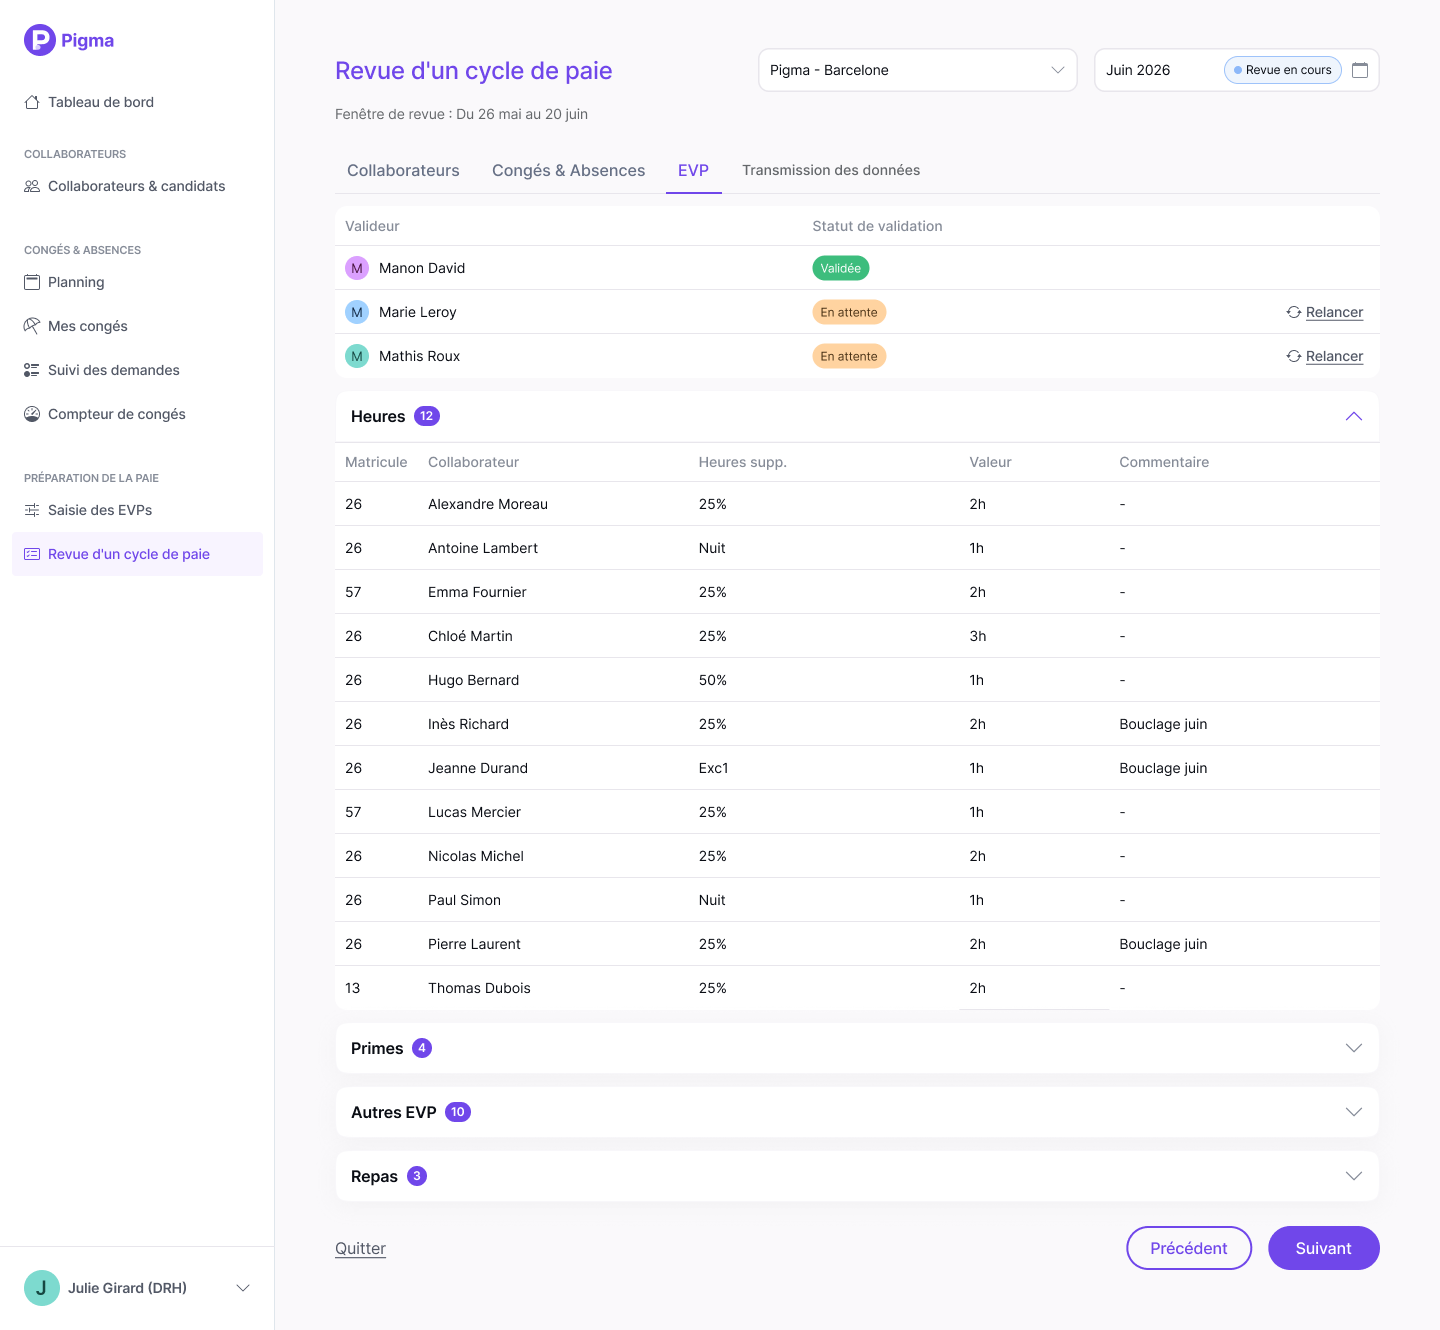
Task: Open the Transmission des données tab
Action: 831,171
